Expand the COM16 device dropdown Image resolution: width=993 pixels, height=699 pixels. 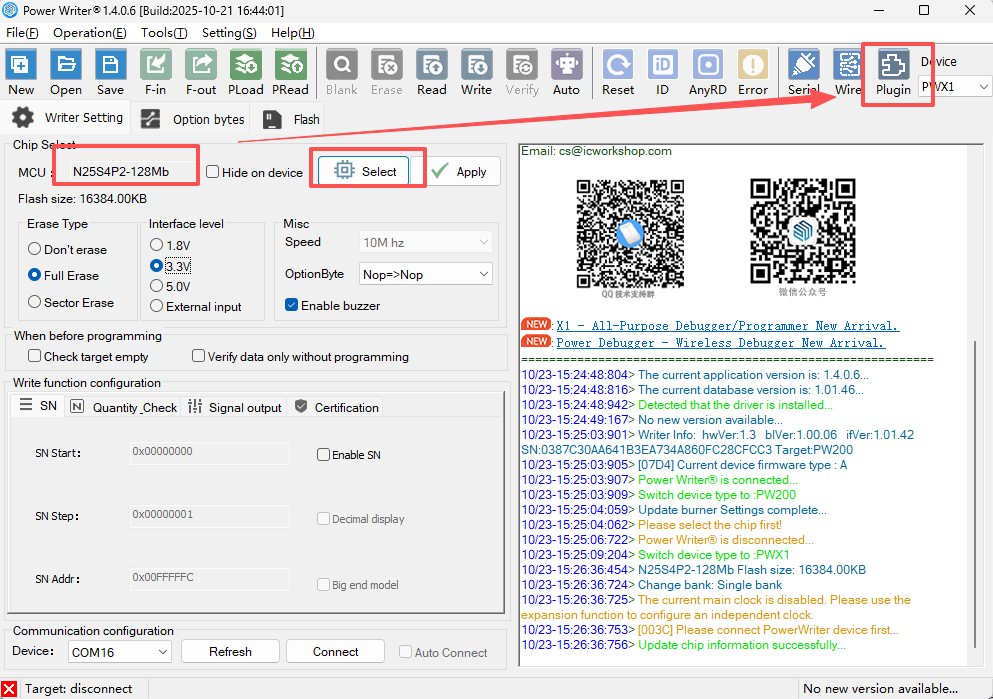pos(120,652)
